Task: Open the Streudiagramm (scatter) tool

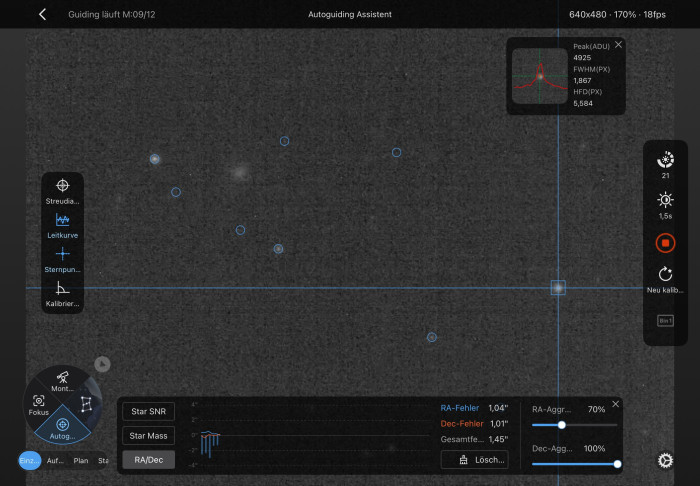Action: coord(62,191)
